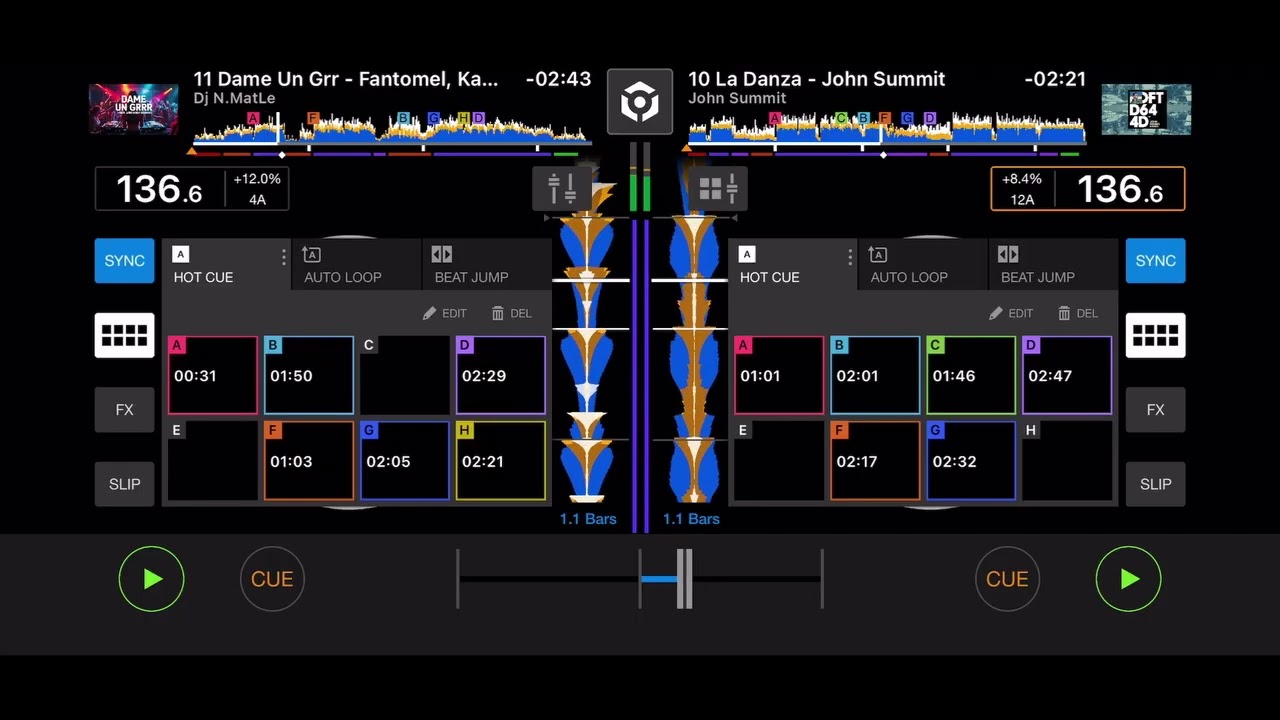Click left deck remaining time -02:43

pyautogui.click(x=558, y=79)
